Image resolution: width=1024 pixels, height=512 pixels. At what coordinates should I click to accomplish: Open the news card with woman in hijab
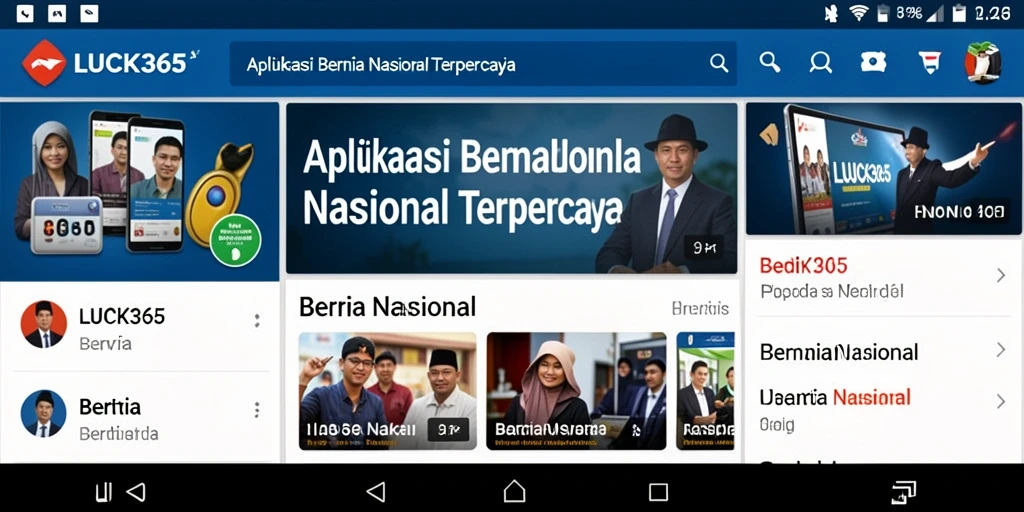[577, 391]
